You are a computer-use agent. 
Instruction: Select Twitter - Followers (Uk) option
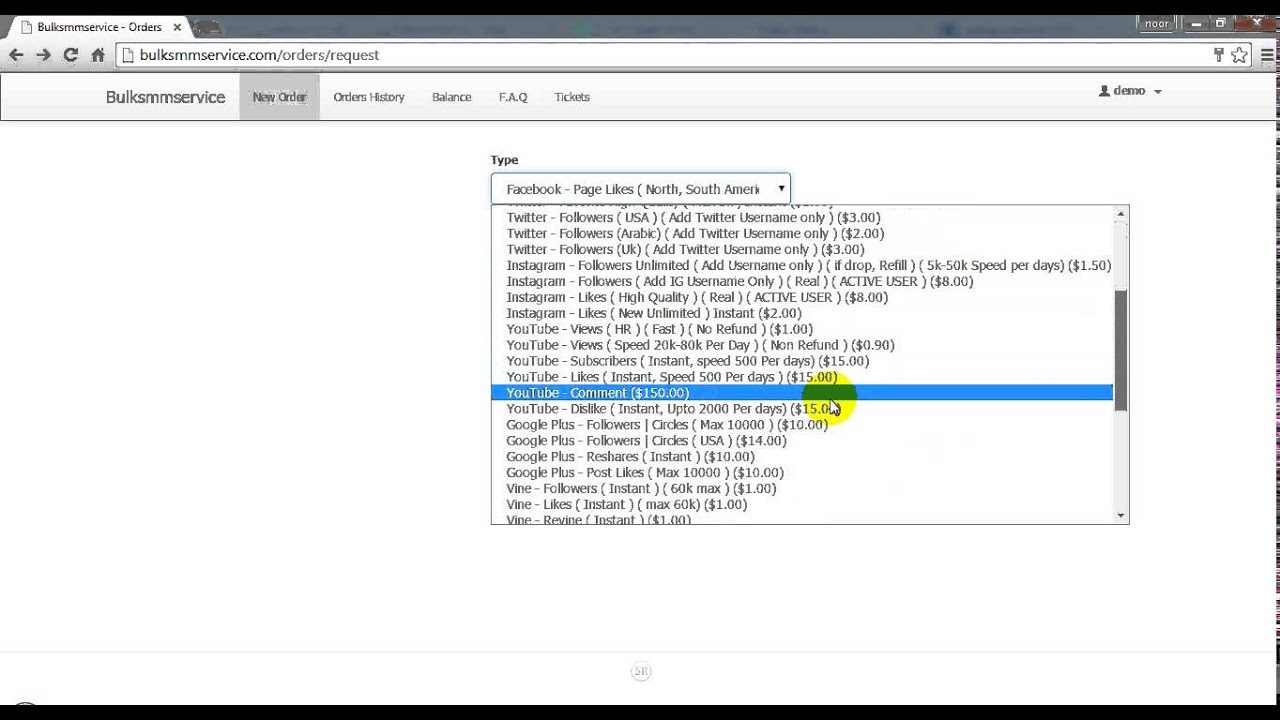[802, 249]
